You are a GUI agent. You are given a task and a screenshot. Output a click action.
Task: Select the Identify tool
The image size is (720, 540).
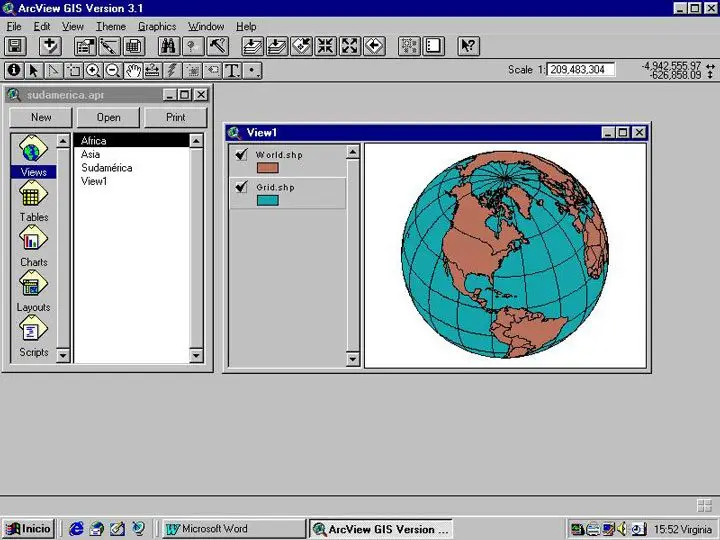tap(14, 70)
